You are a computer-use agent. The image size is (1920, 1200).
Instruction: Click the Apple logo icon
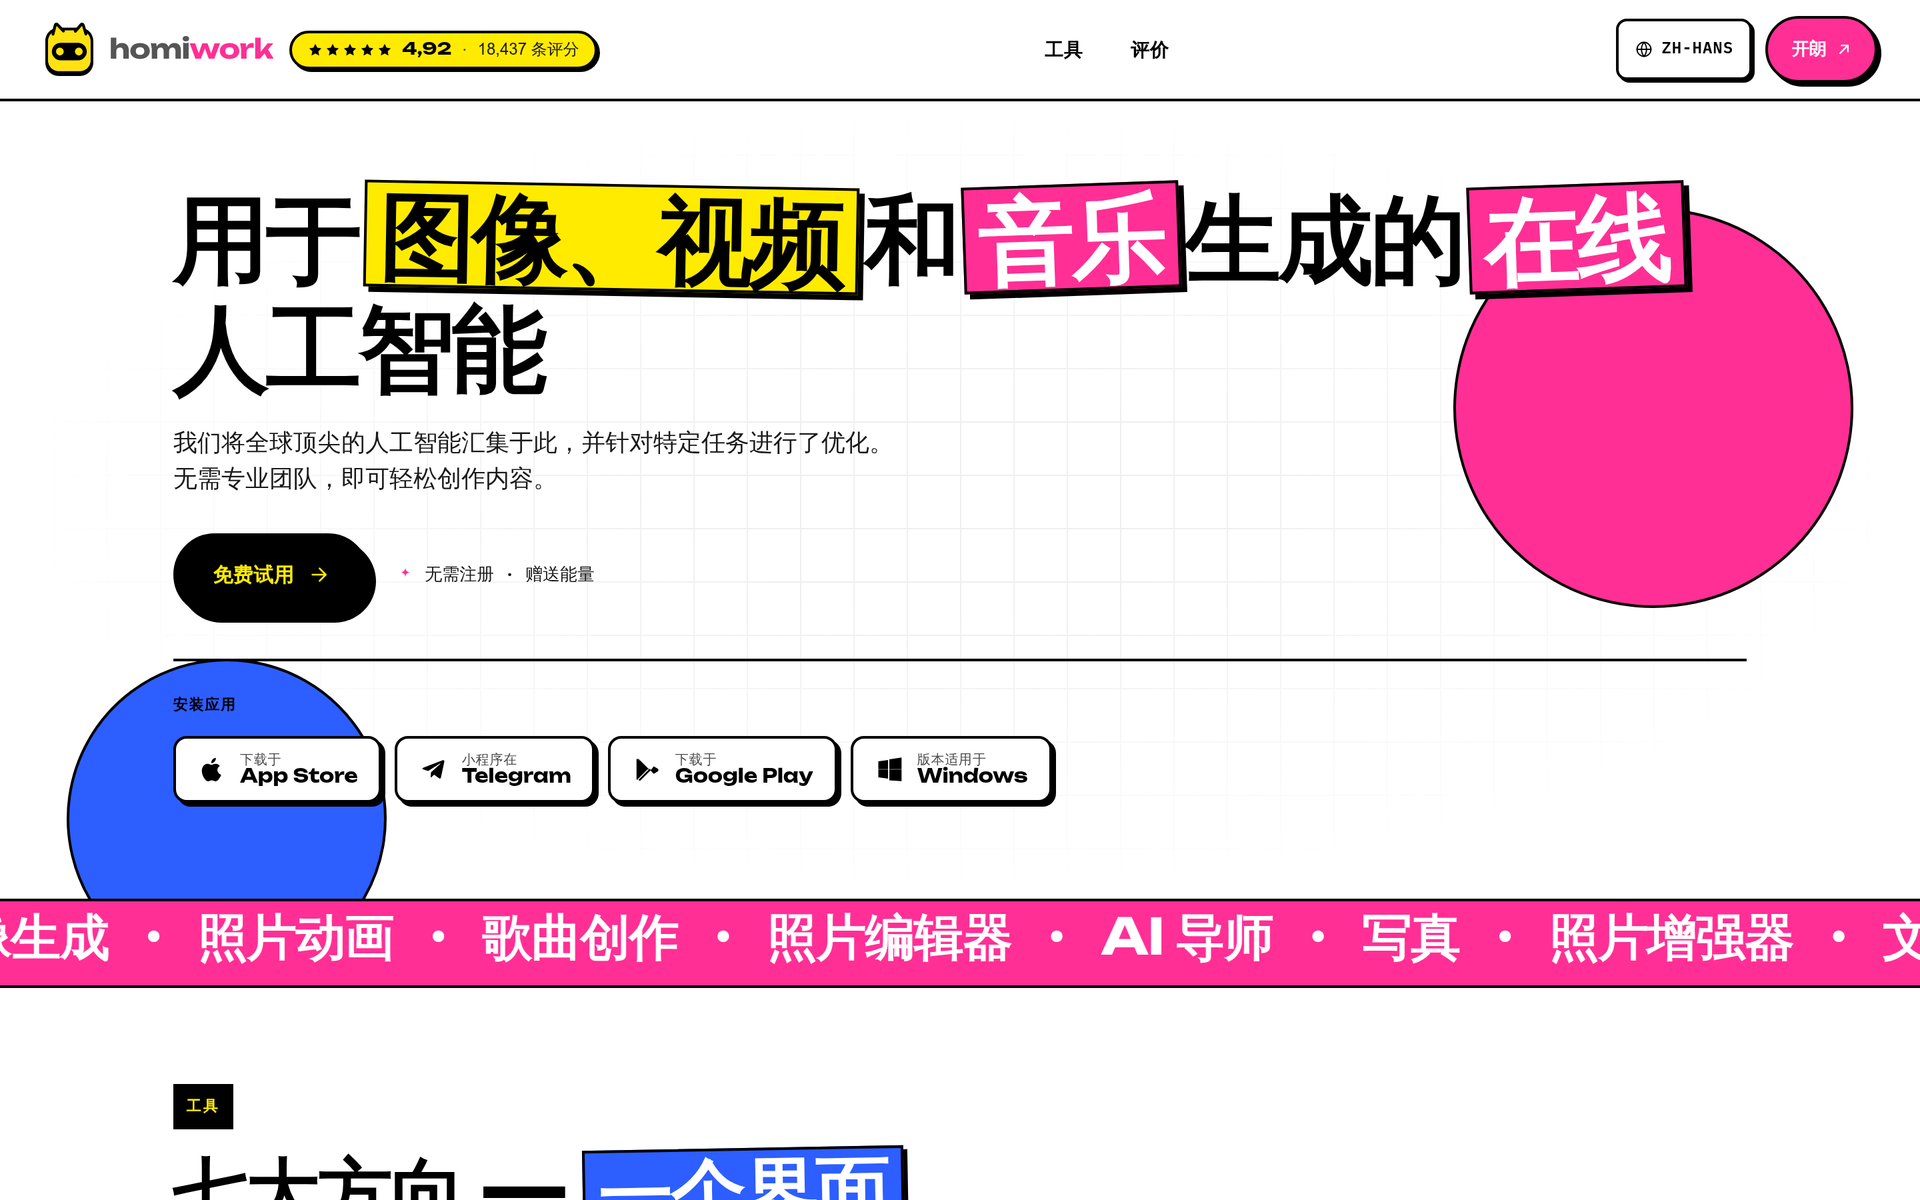tap(211, 769)
